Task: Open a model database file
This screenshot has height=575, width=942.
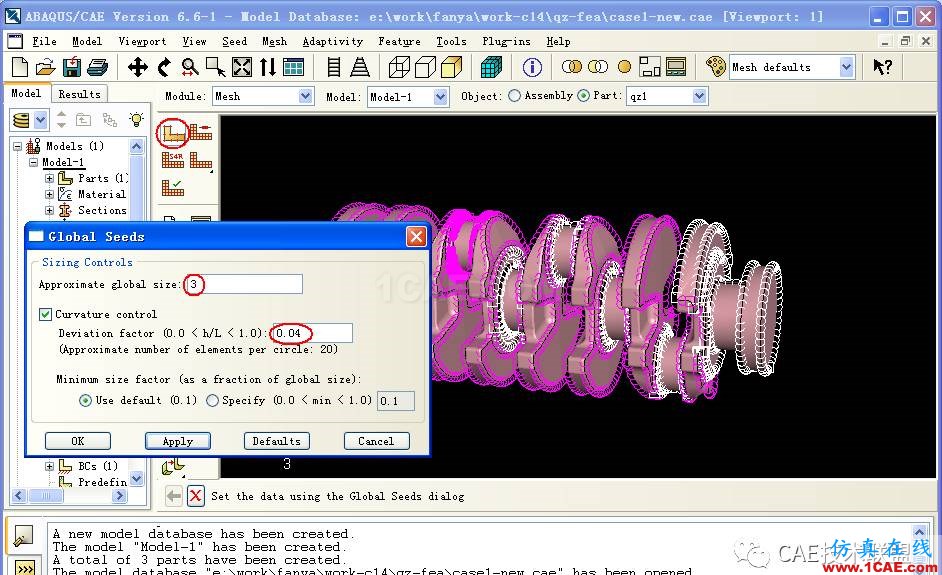Action: coord(46,67)
